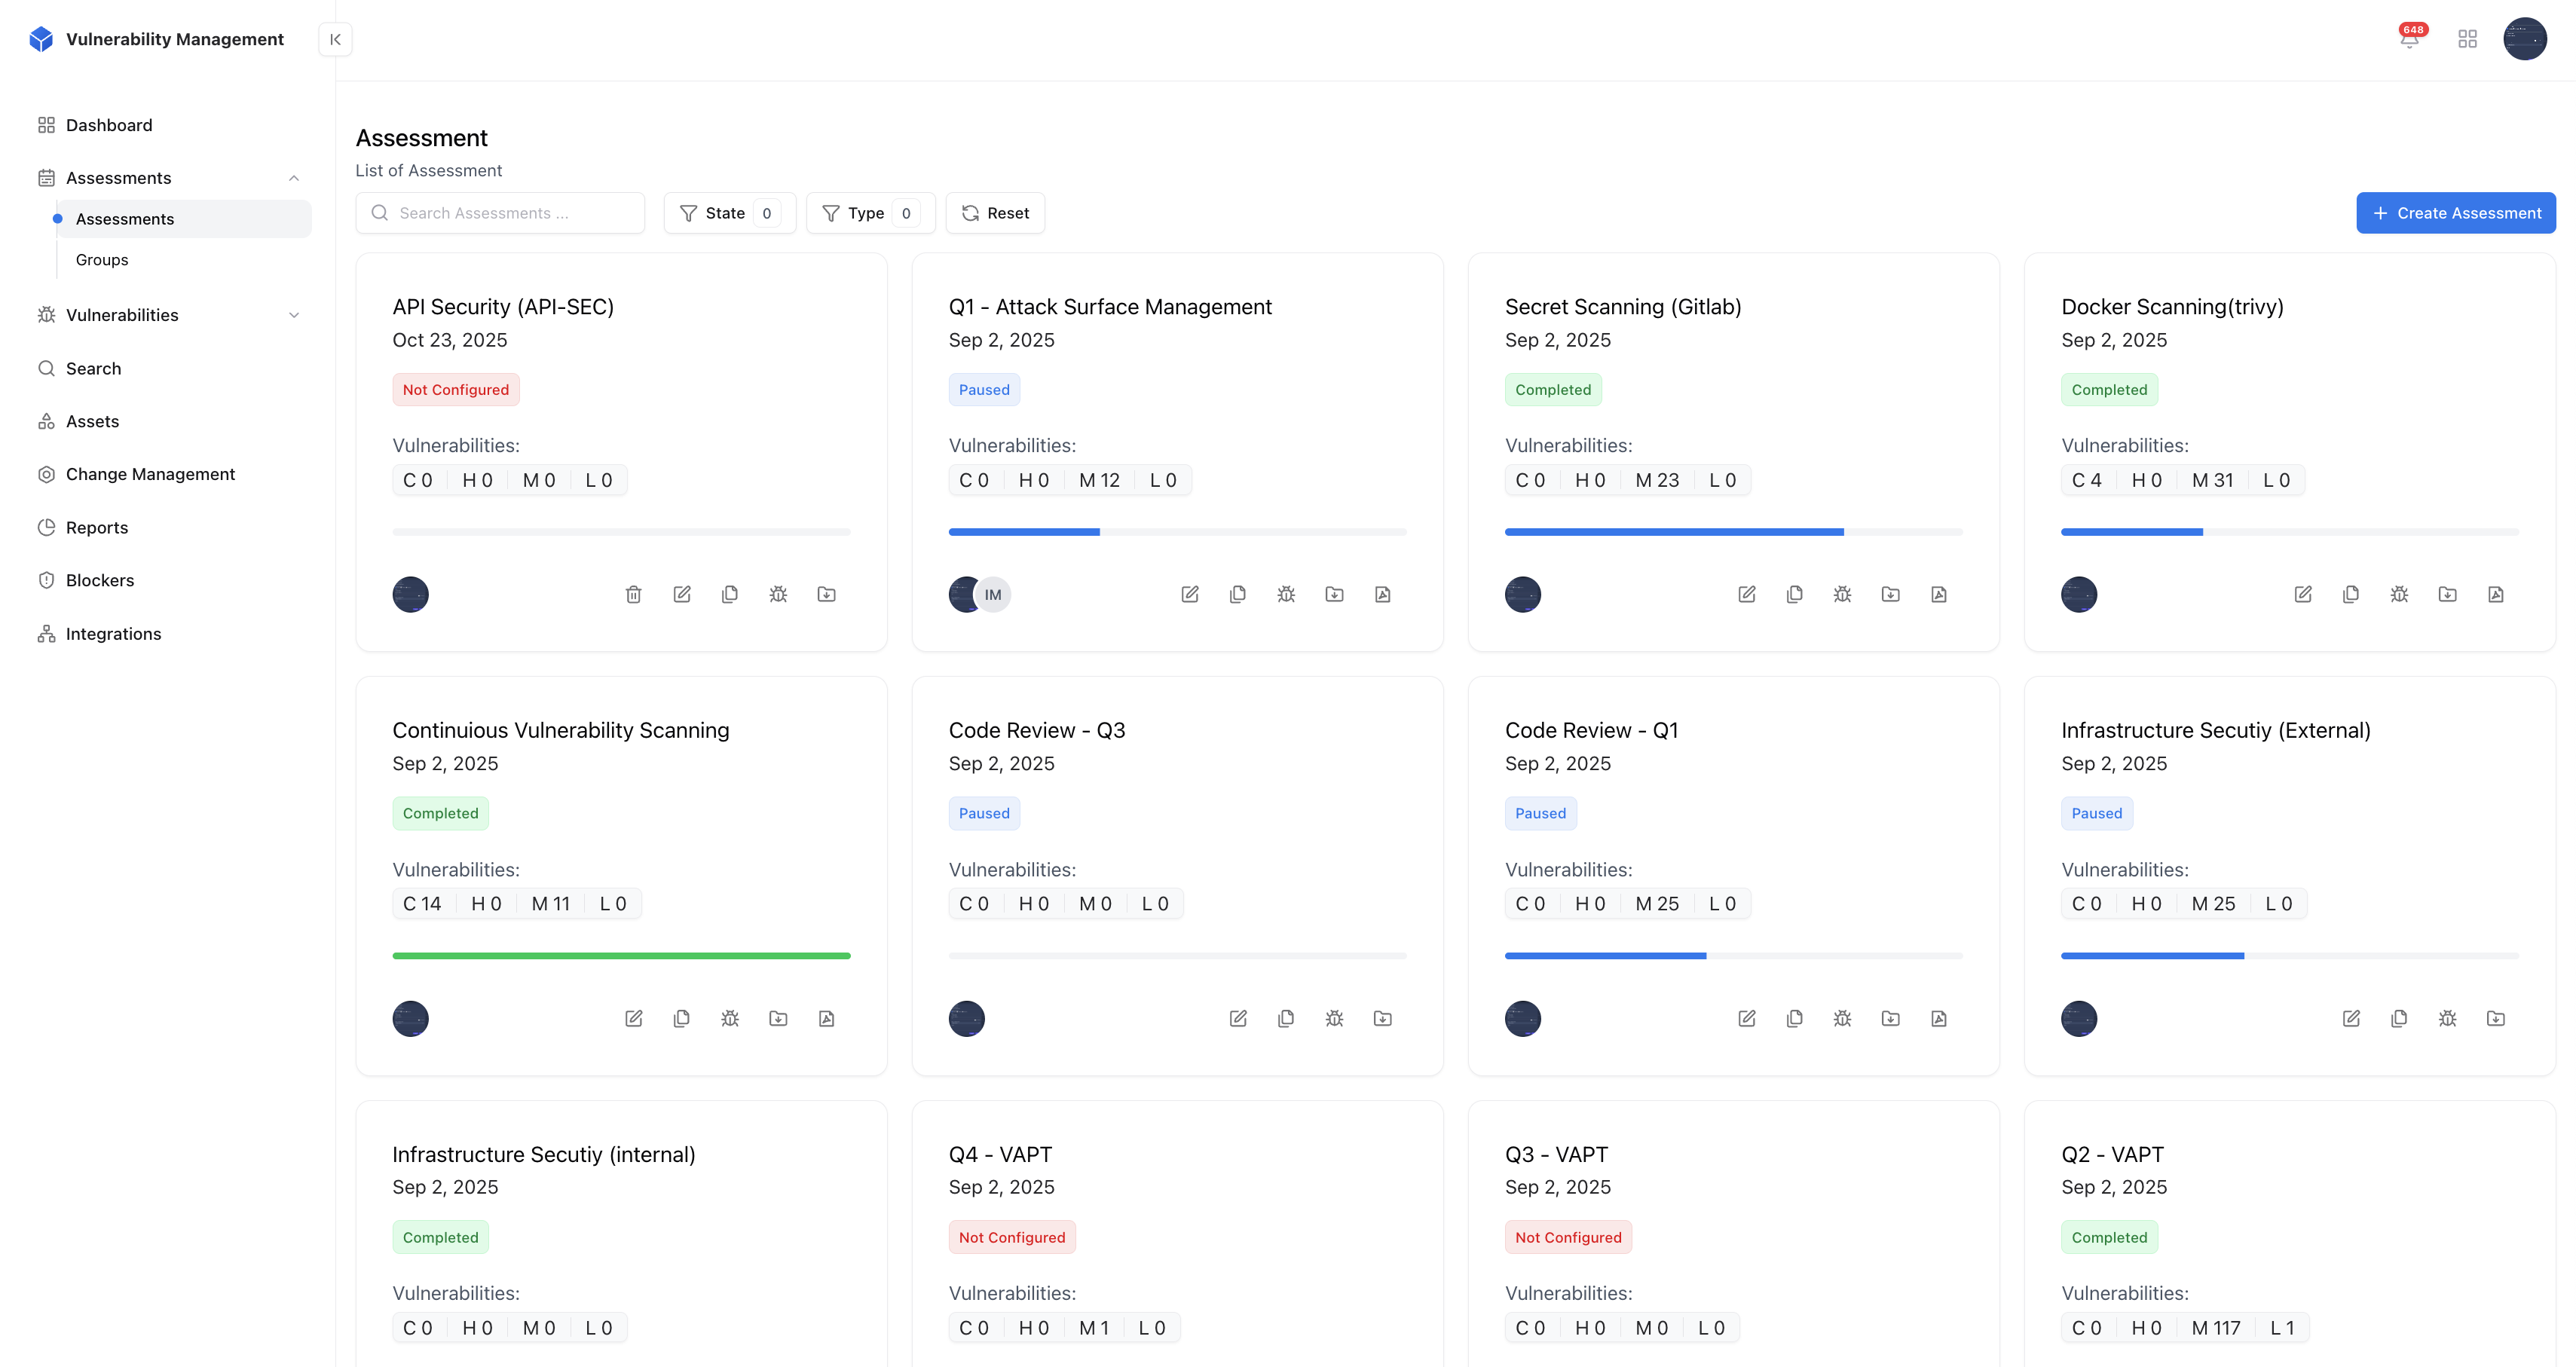Duplicate the Secret Scanning (Gitlab) assessment
The image size is (2576, 1367).
pos(1795,594)
